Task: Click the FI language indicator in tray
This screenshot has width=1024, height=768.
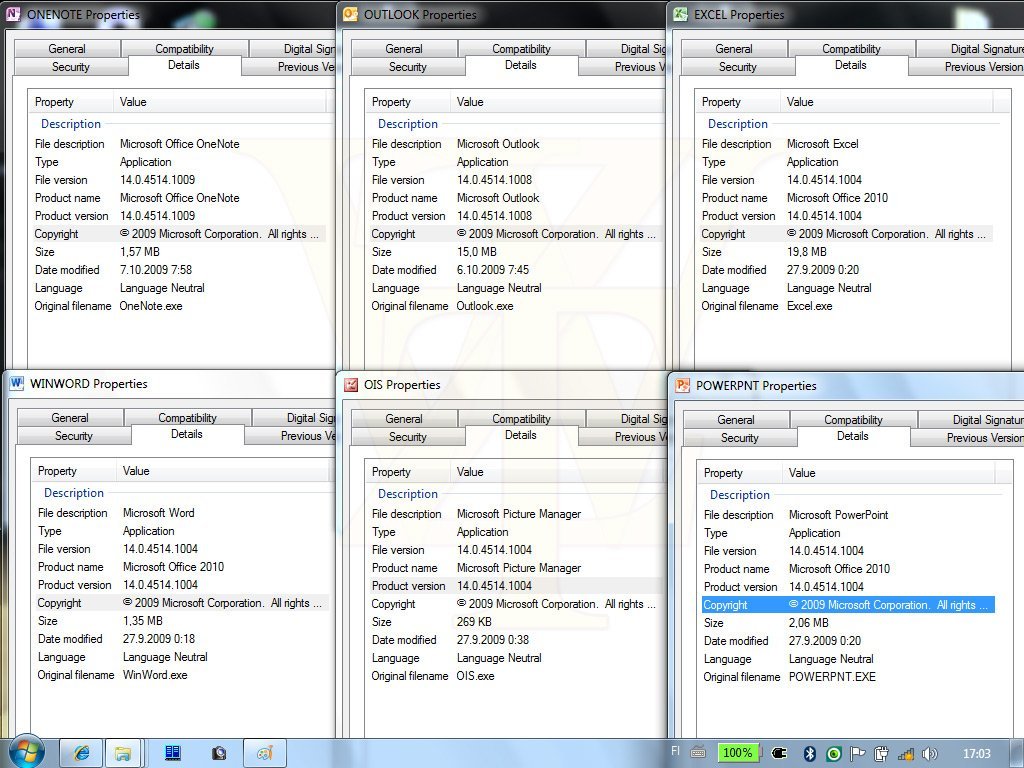Action: pos(675,751)
